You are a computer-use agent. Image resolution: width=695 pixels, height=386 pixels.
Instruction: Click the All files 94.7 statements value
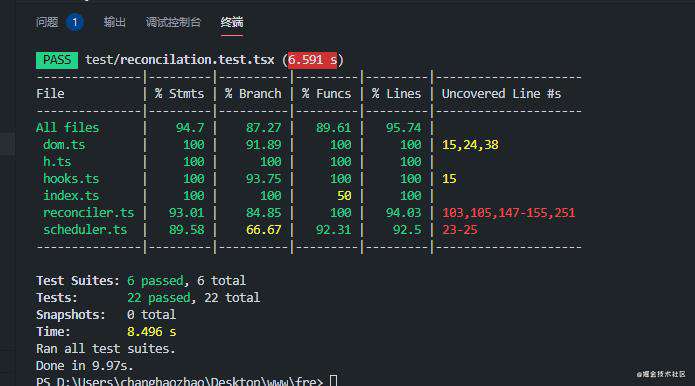coord(190,128)
